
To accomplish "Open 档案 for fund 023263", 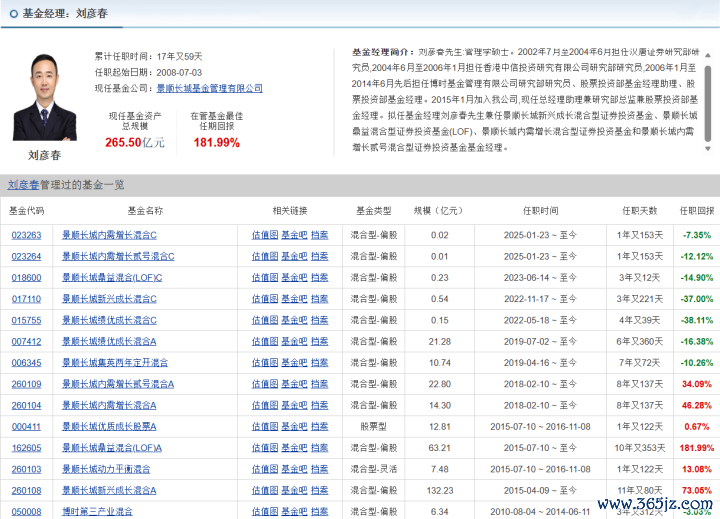I will tap(320, 235).
